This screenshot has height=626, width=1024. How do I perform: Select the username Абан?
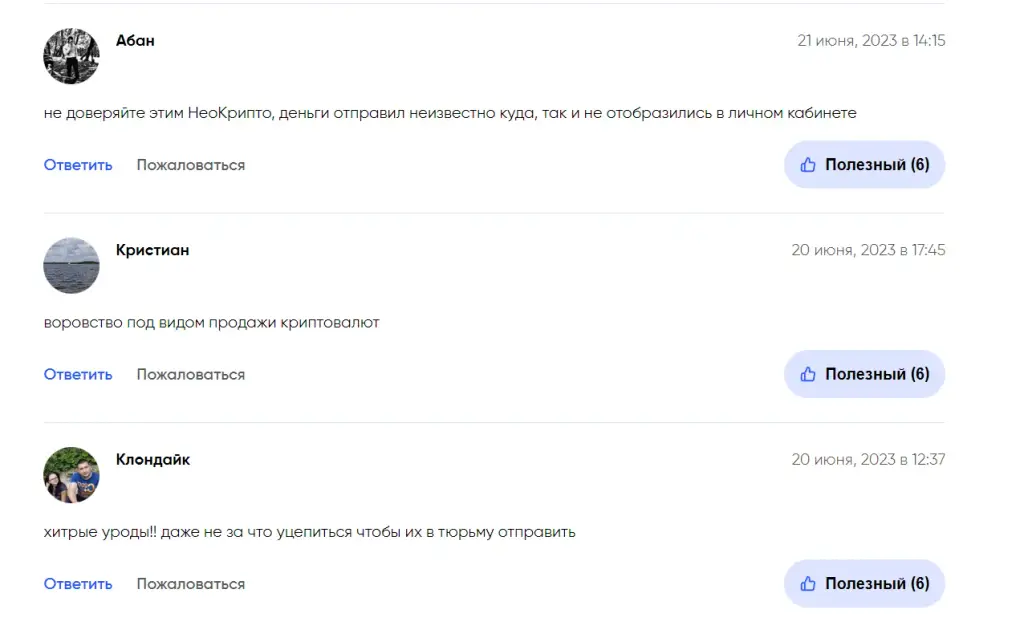pyautogui.click(x=135, y=40)
